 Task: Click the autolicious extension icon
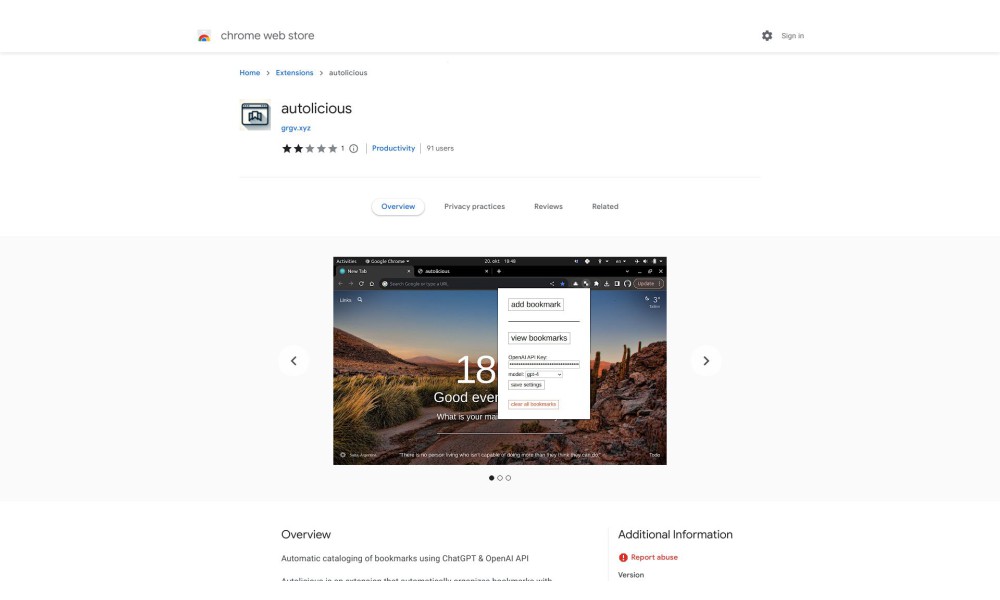(x=255, y=115)
